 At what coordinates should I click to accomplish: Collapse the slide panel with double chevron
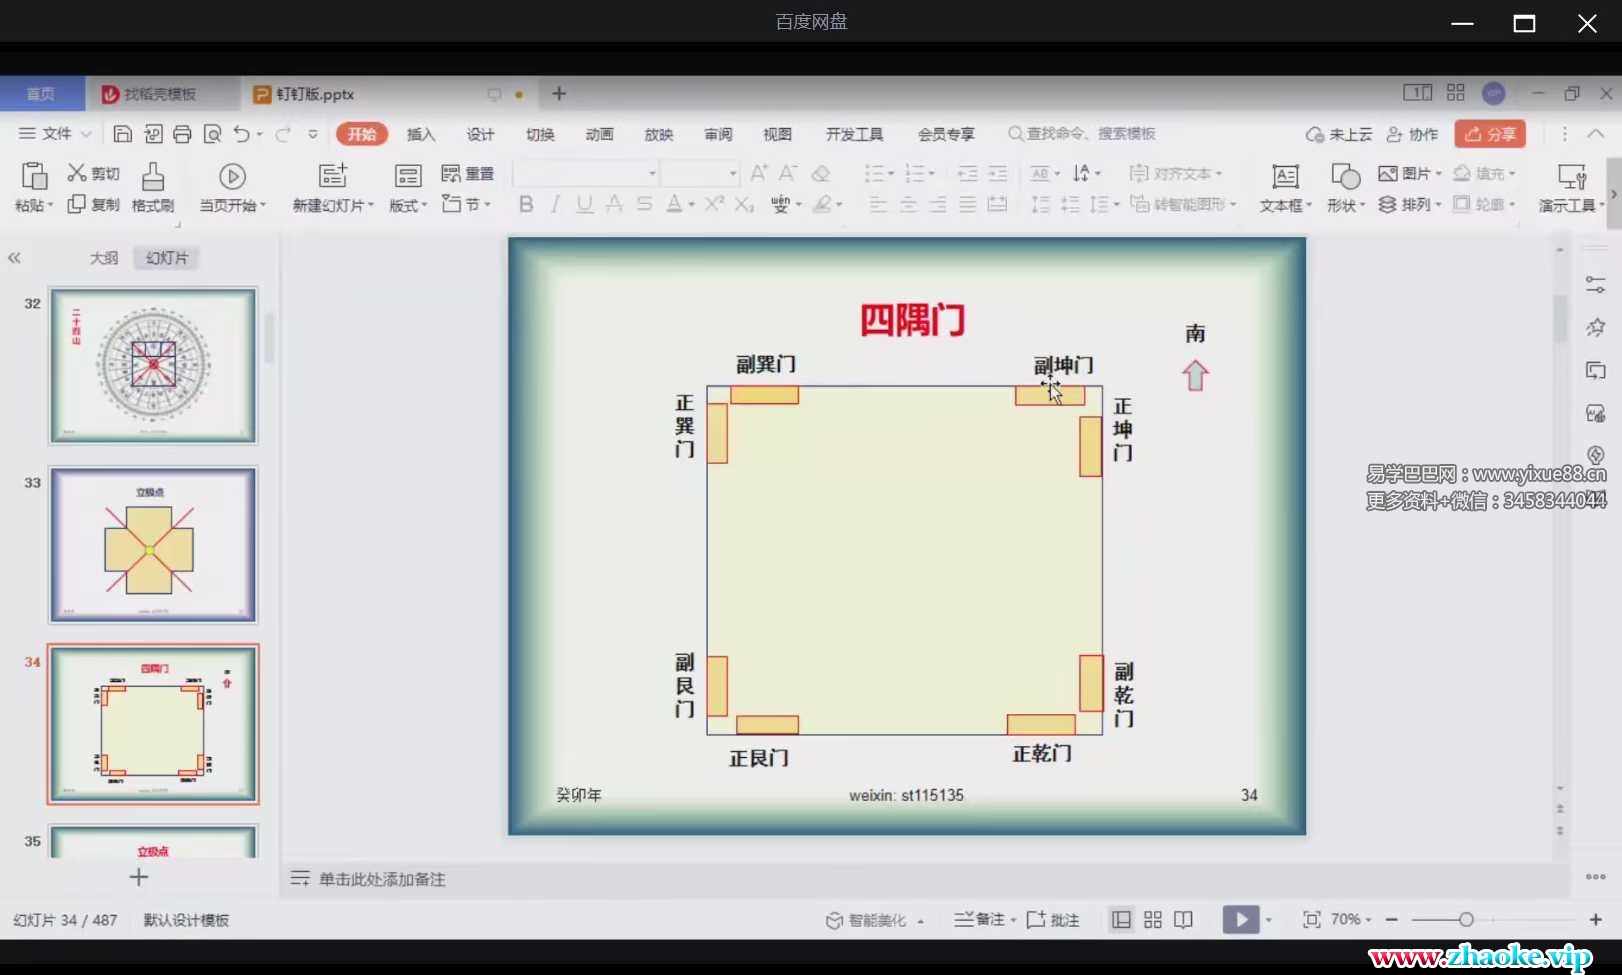tap(14, 258)
